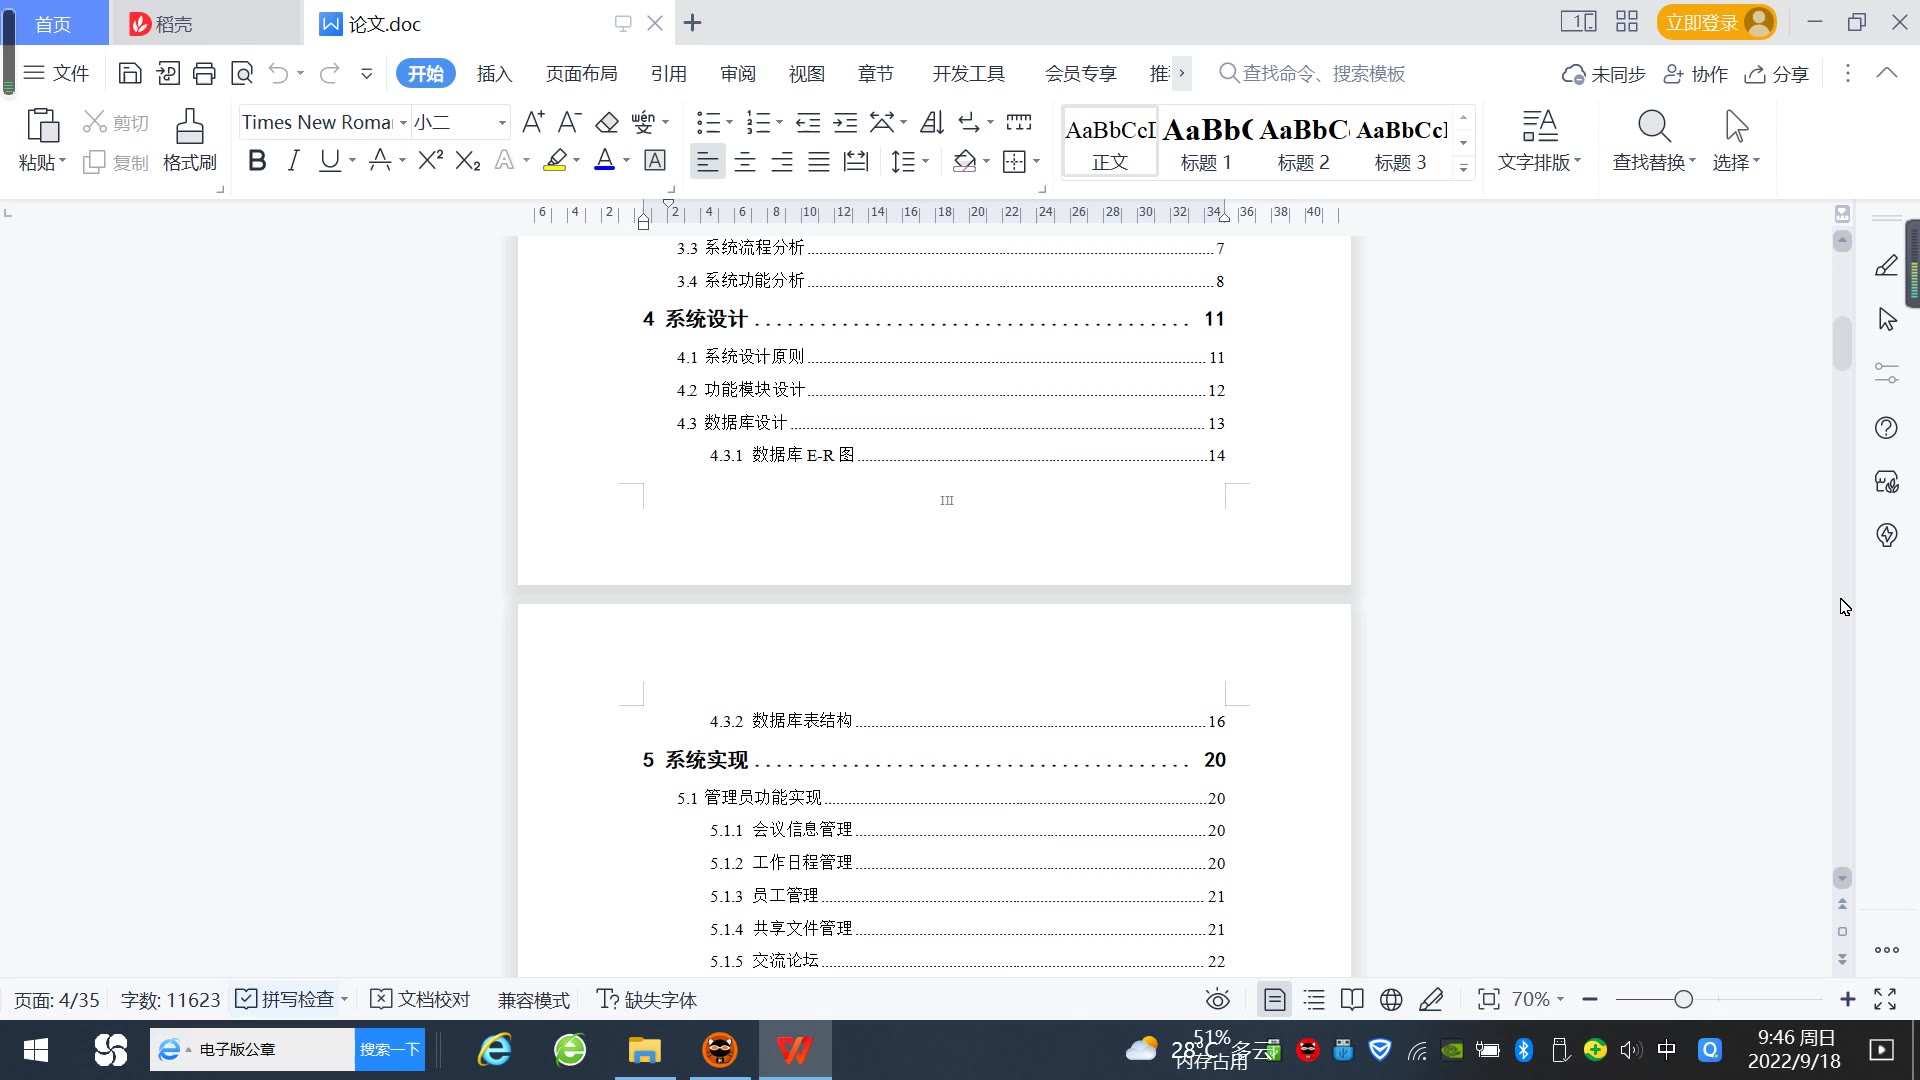Expand the zoom 70% dropdown arrow
This screenshot has height=1080, width=1920.
(x=1560, y=999)
